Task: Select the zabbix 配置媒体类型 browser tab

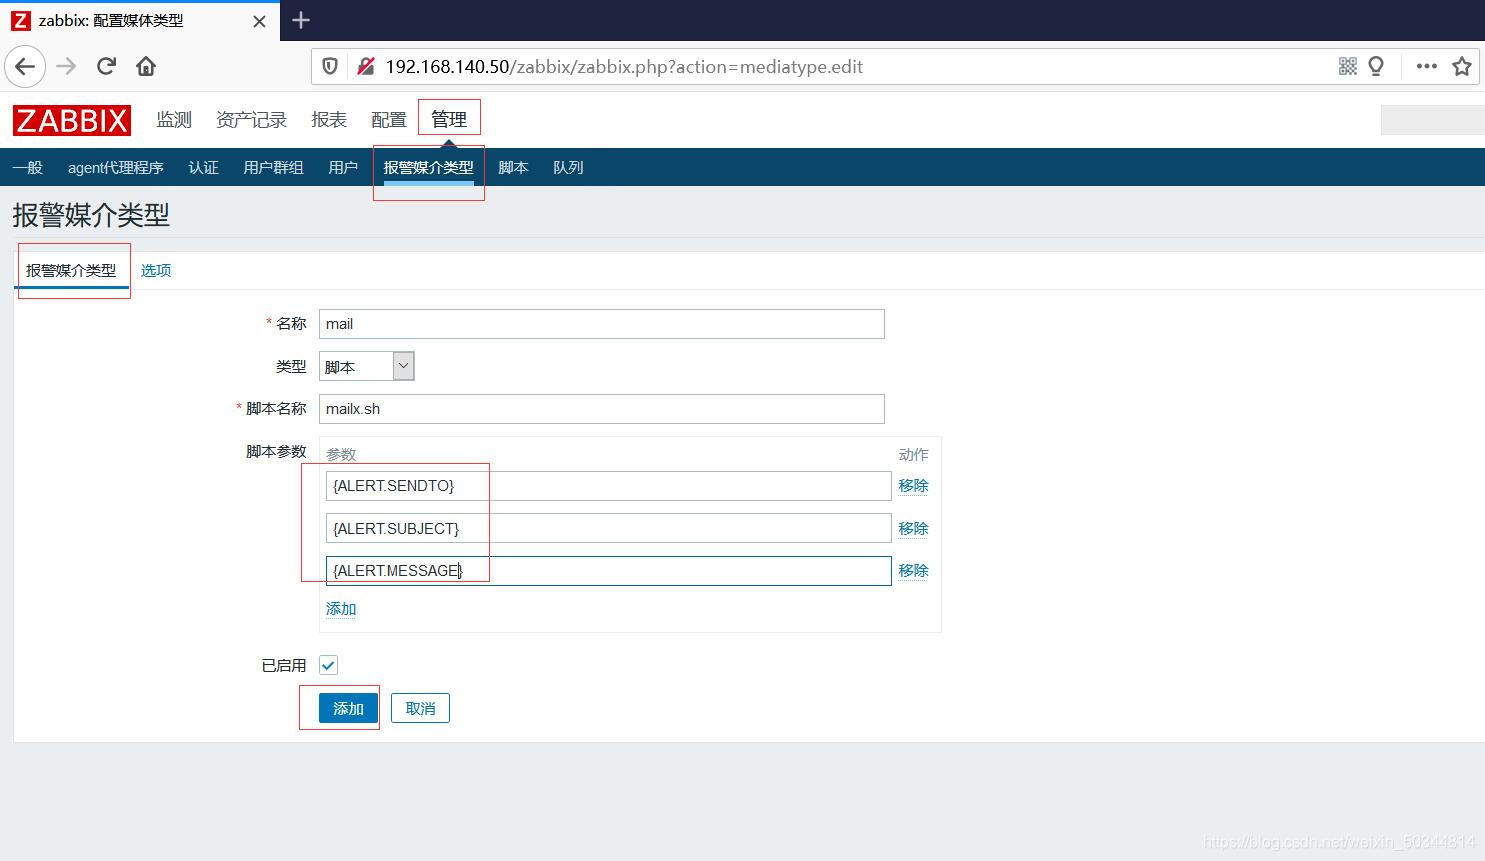Action: [x=140, y=20]
